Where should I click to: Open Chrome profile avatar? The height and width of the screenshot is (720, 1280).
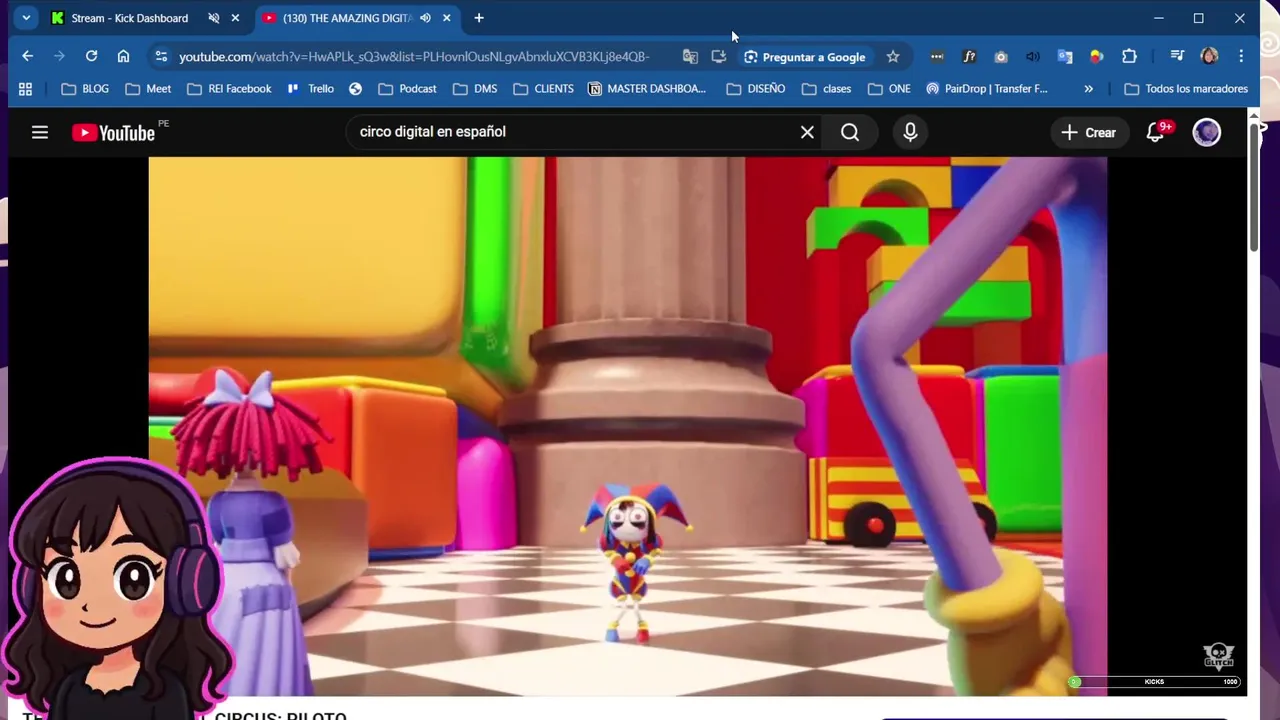1209,57
